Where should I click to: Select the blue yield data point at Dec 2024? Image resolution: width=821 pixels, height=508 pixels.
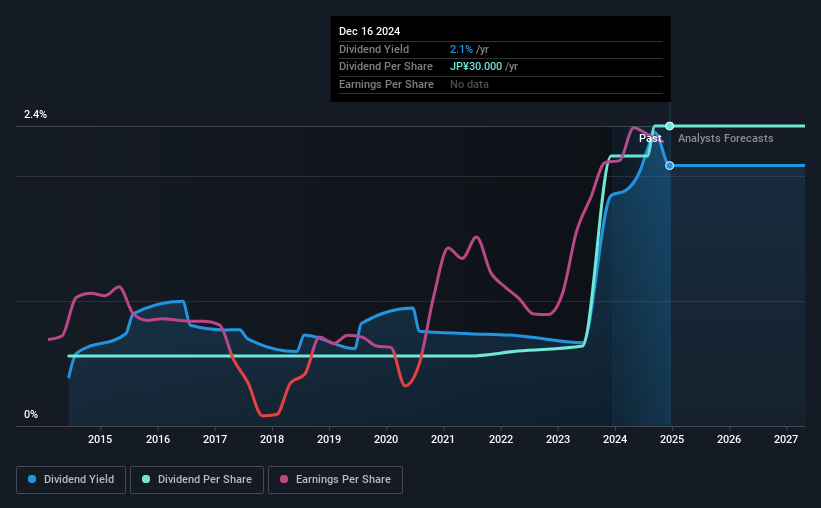670,165
